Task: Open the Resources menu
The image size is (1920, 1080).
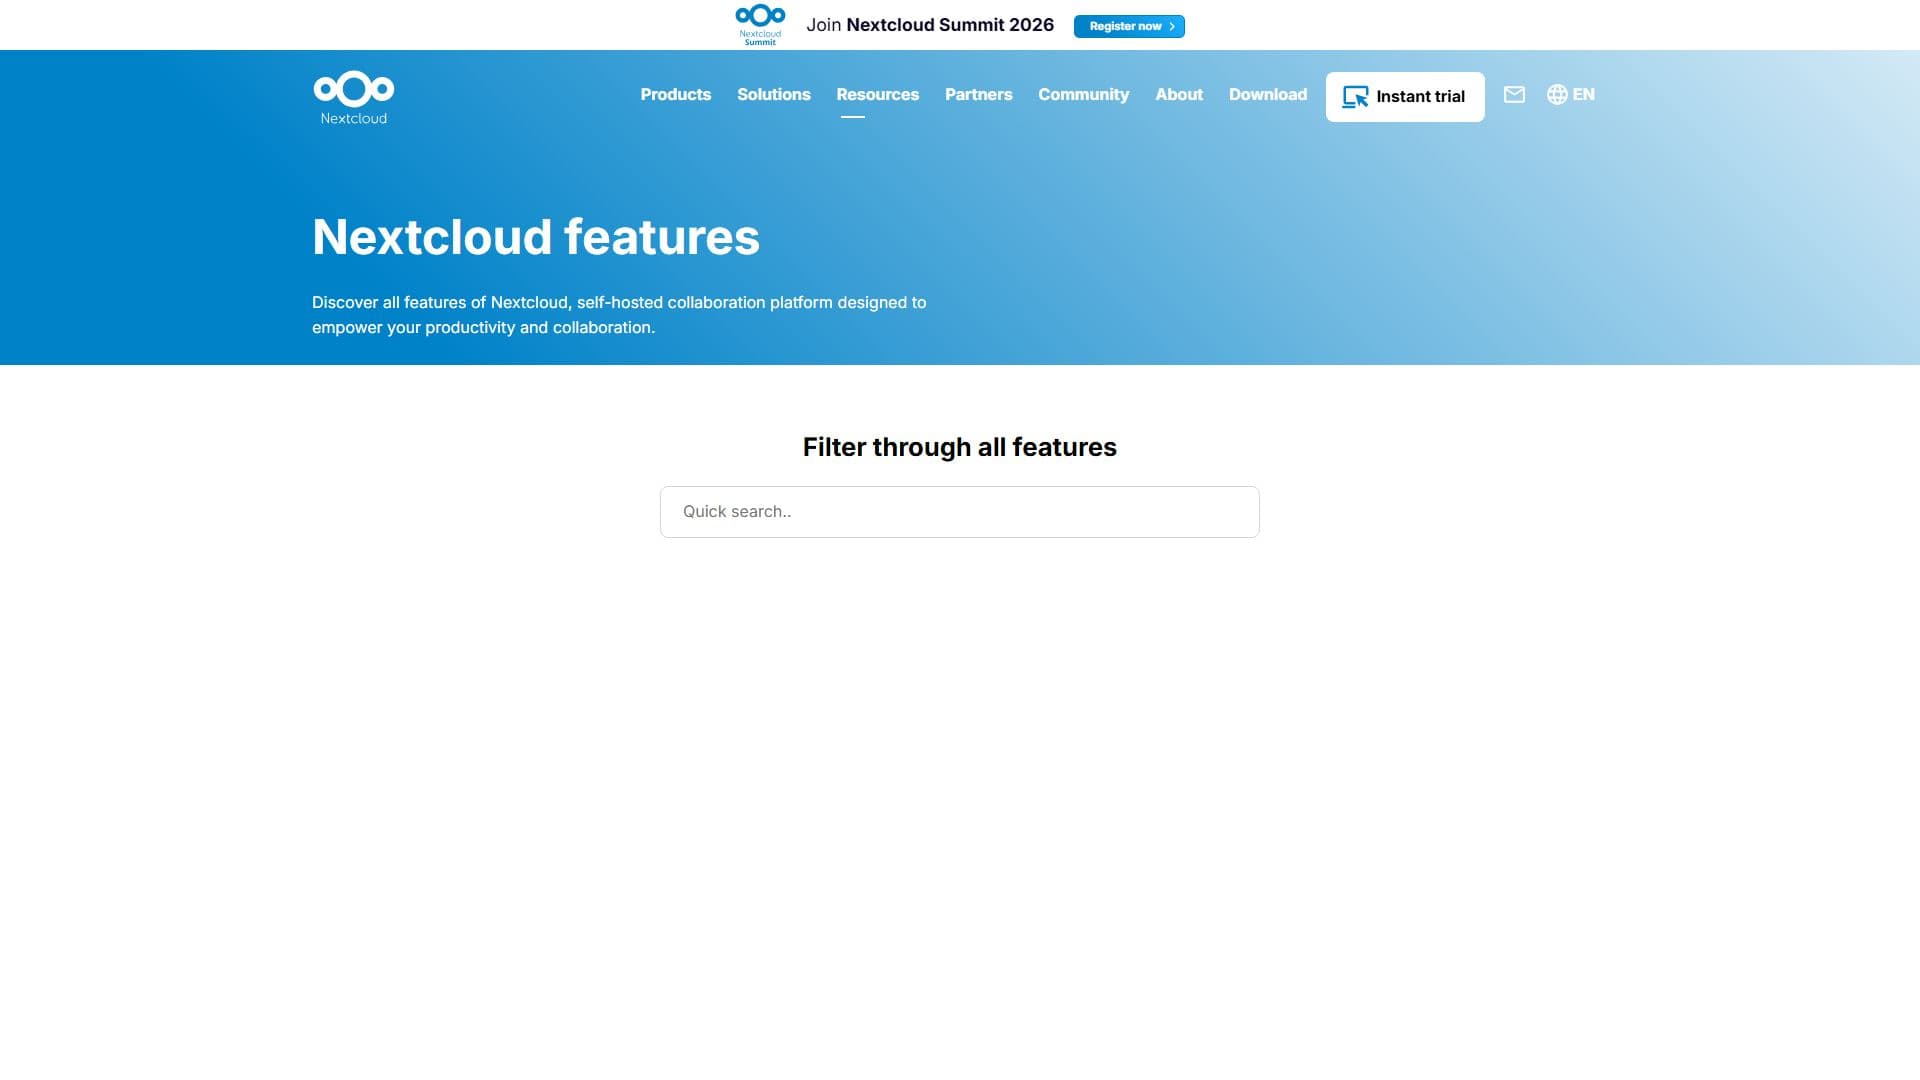Action: [x=878, y=95]
